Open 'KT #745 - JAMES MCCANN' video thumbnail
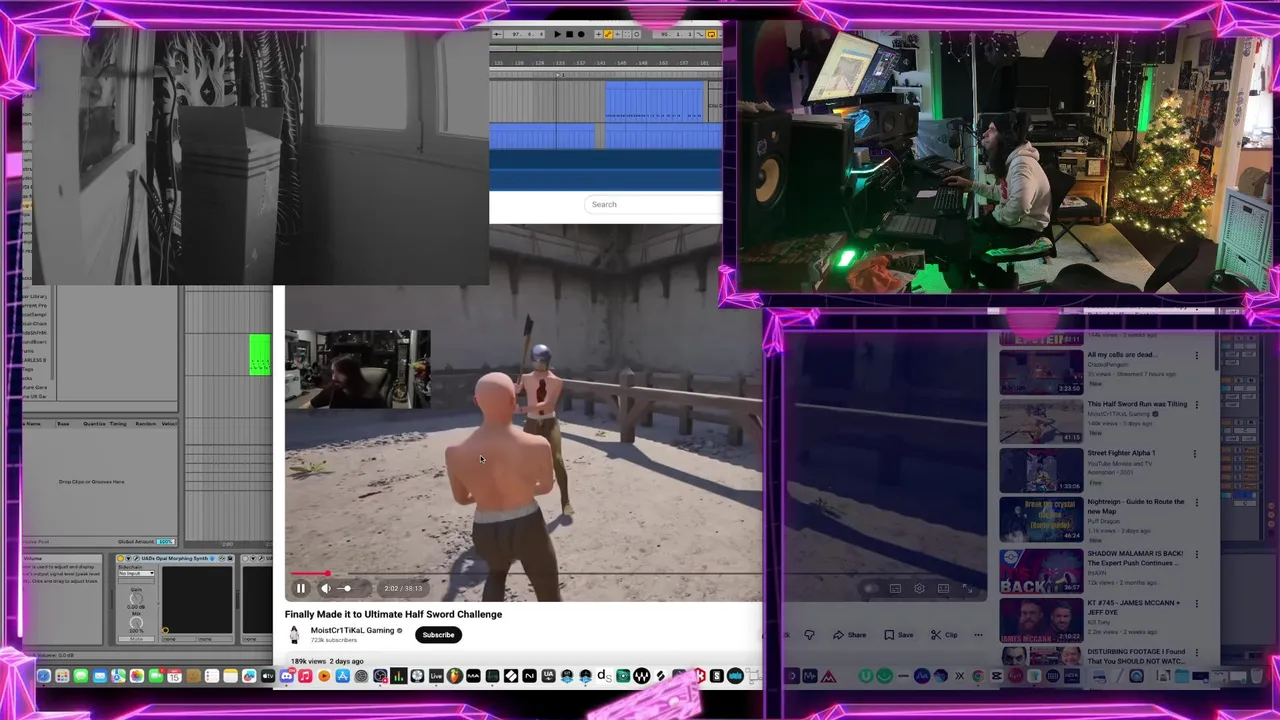The height and width of the screenshot is (720, 1280). click(1041, 620)
